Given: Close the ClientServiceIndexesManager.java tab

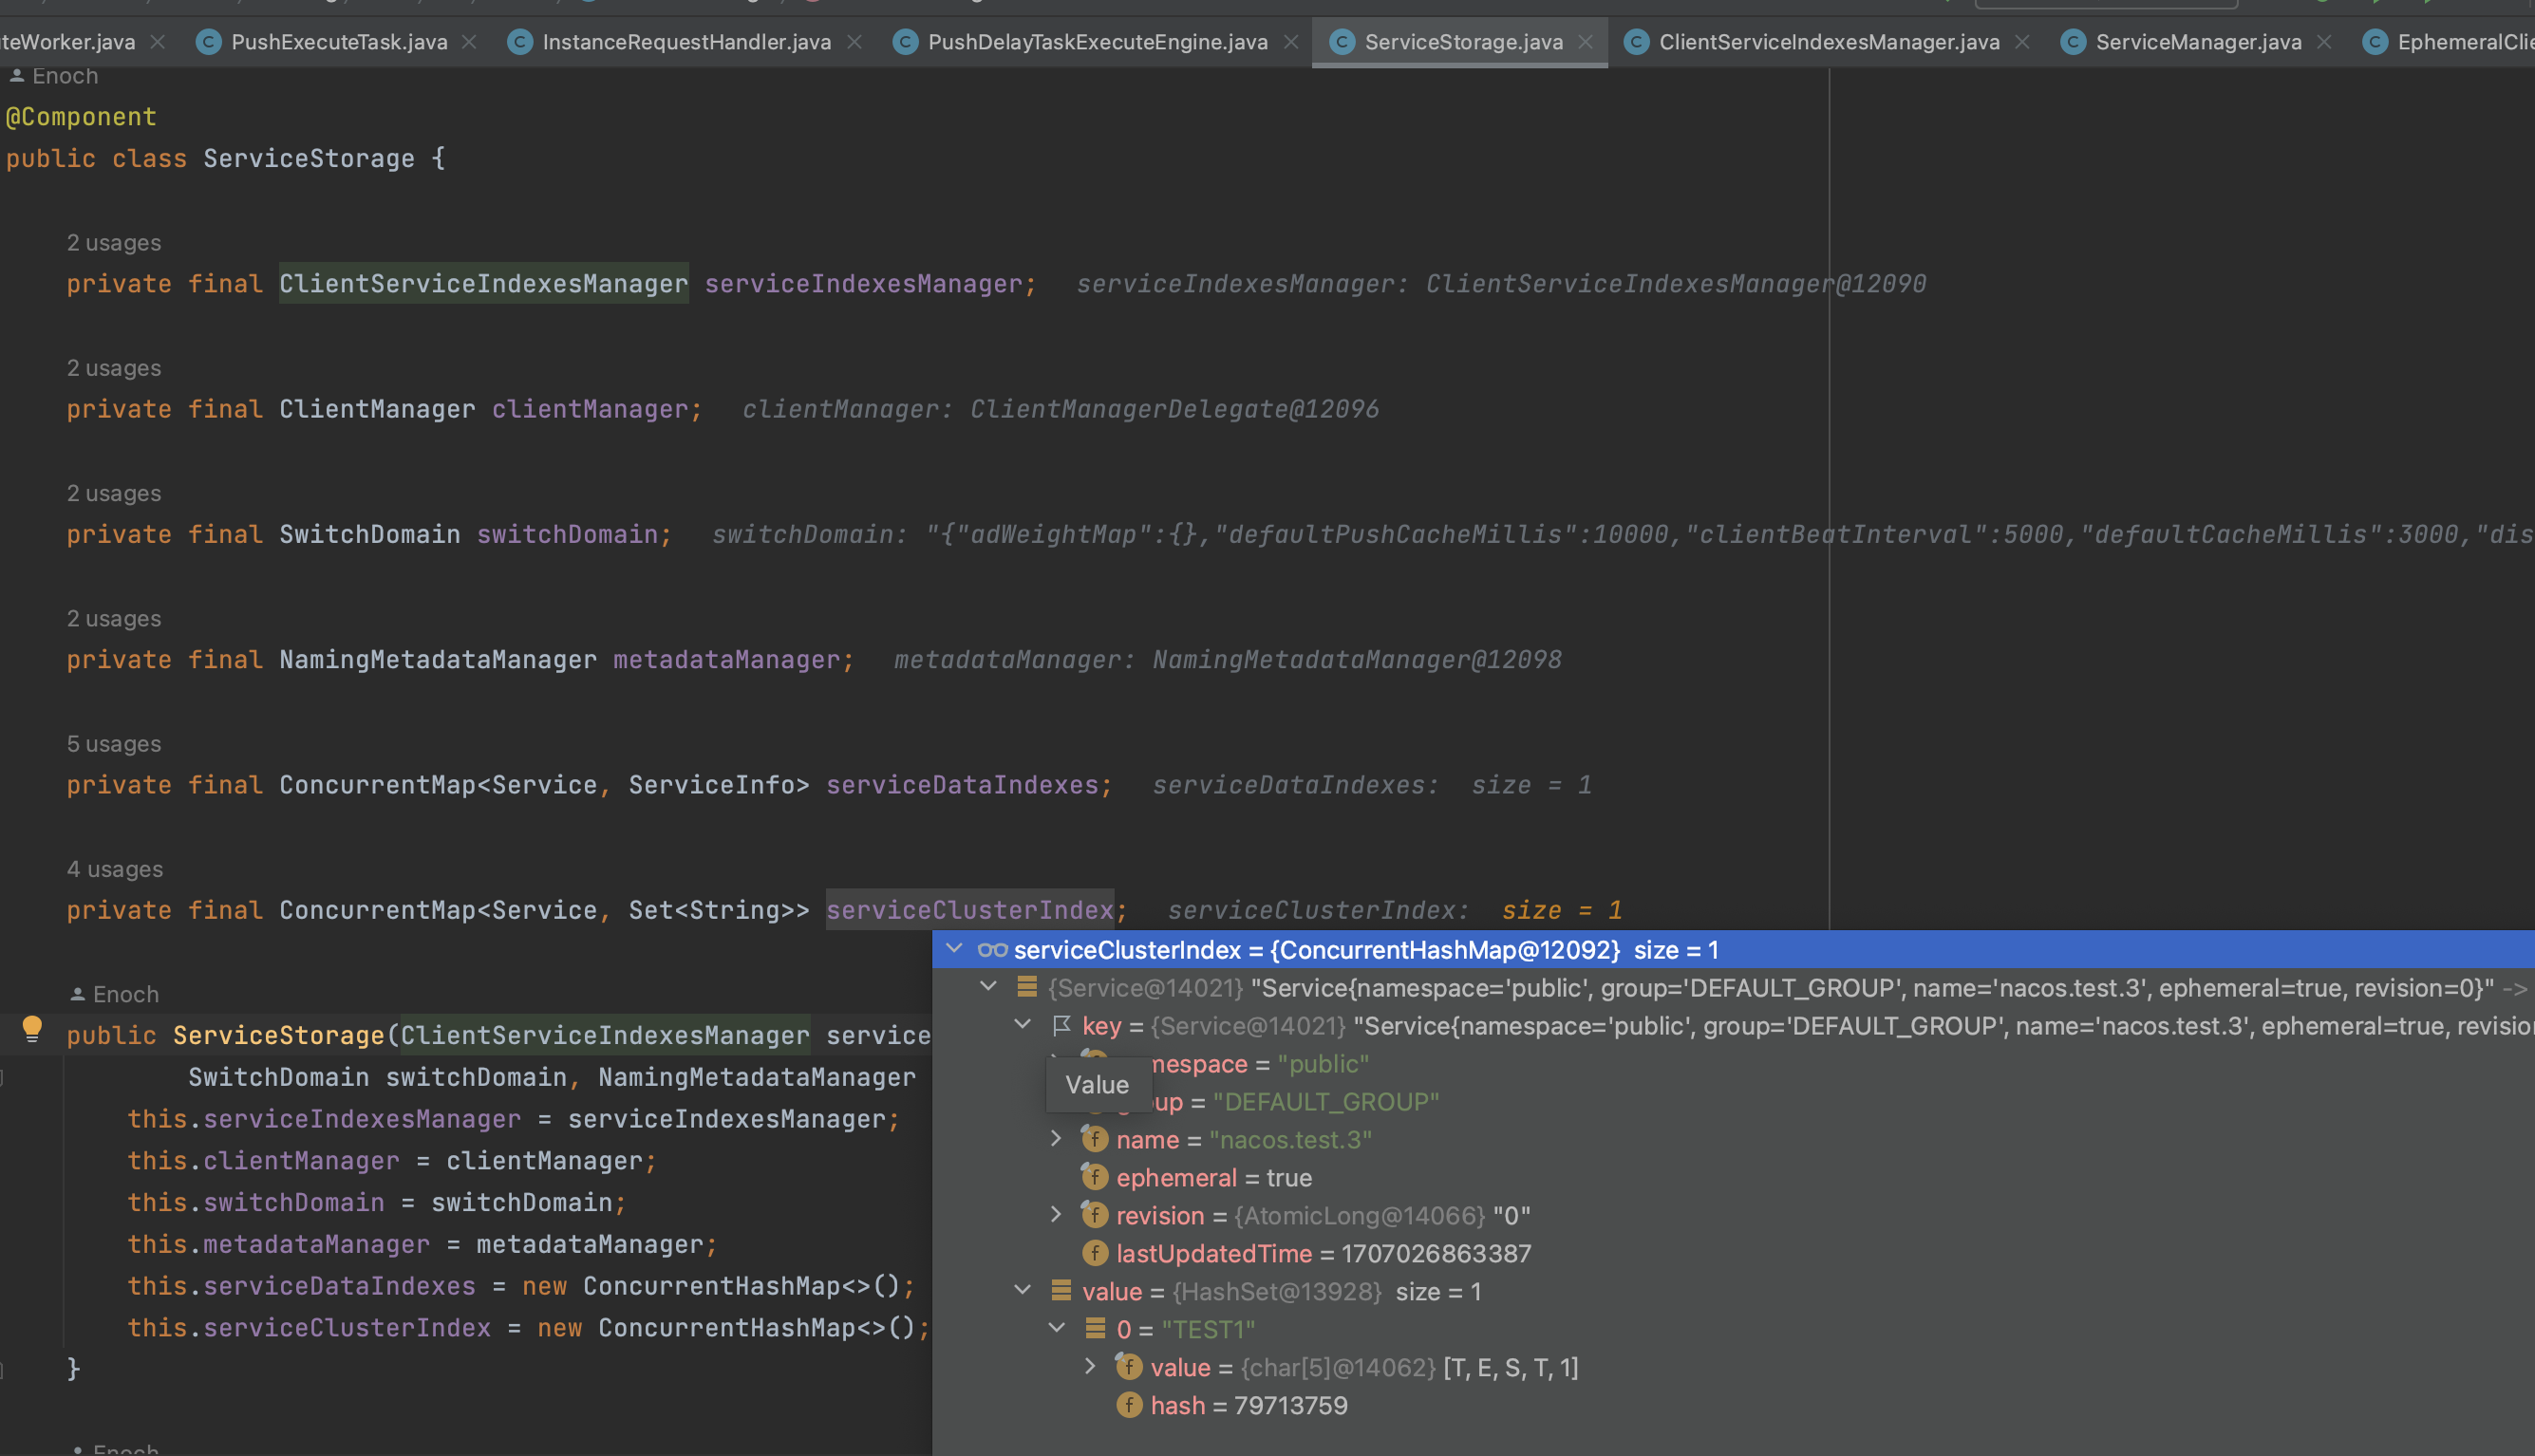Looking at the screenshot, I should (2022, 42).
